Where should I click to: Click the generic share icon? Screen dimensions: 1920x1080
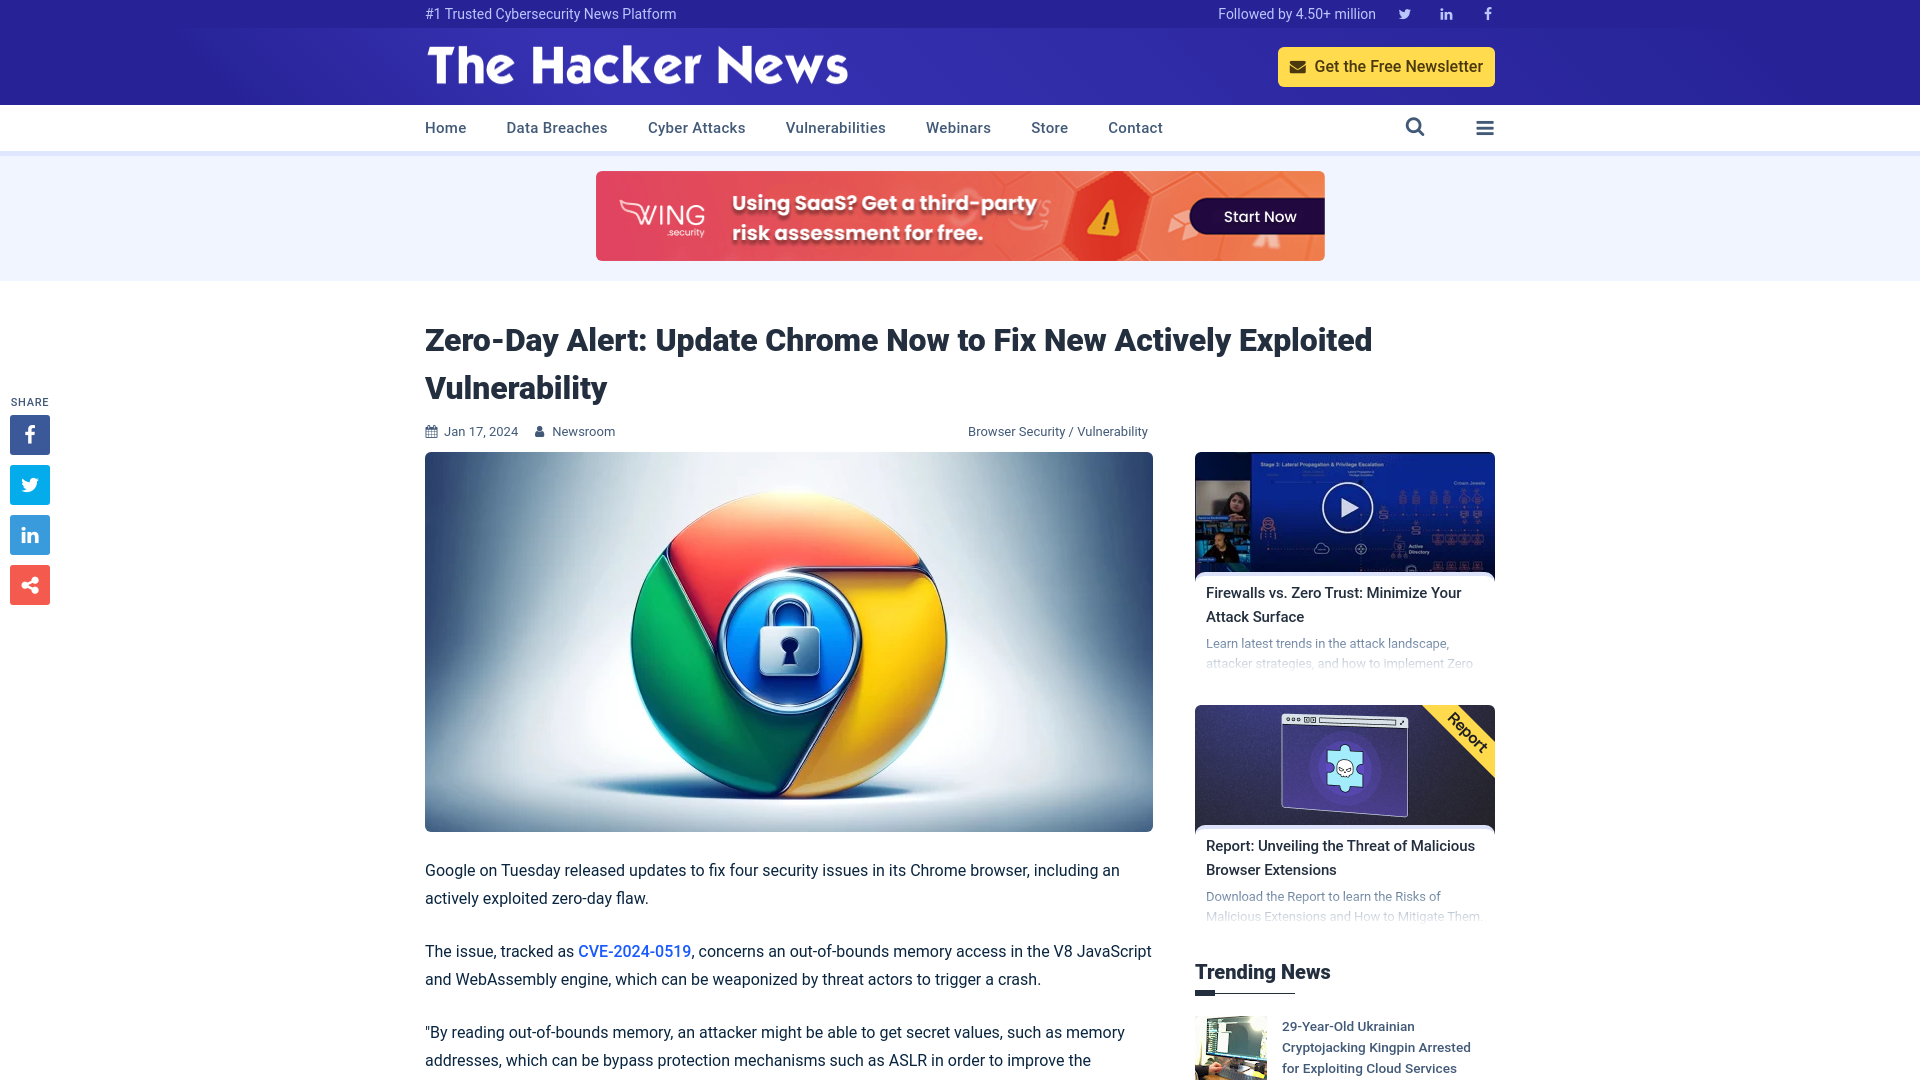pos(29,584)
